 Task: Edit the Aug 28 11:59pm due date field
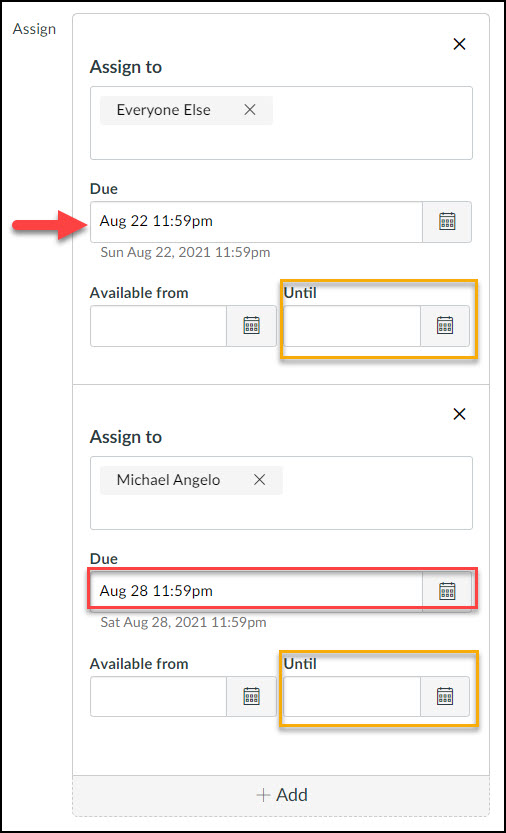pos(256,591)
